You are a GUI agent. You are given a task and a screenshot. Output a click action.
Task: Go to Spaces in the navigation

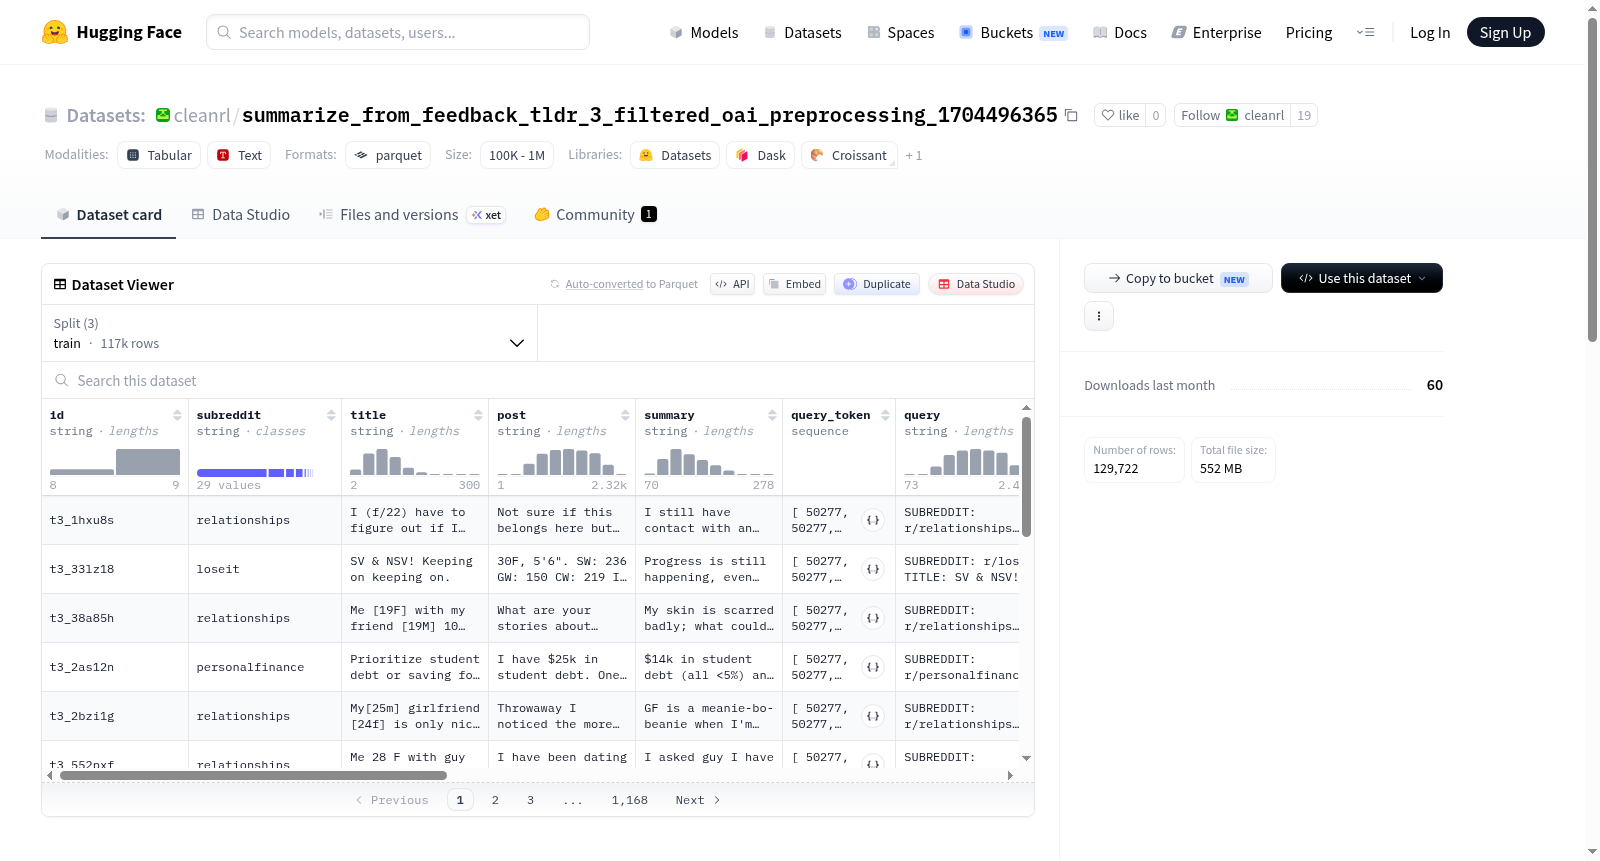[x=901, y=32]
